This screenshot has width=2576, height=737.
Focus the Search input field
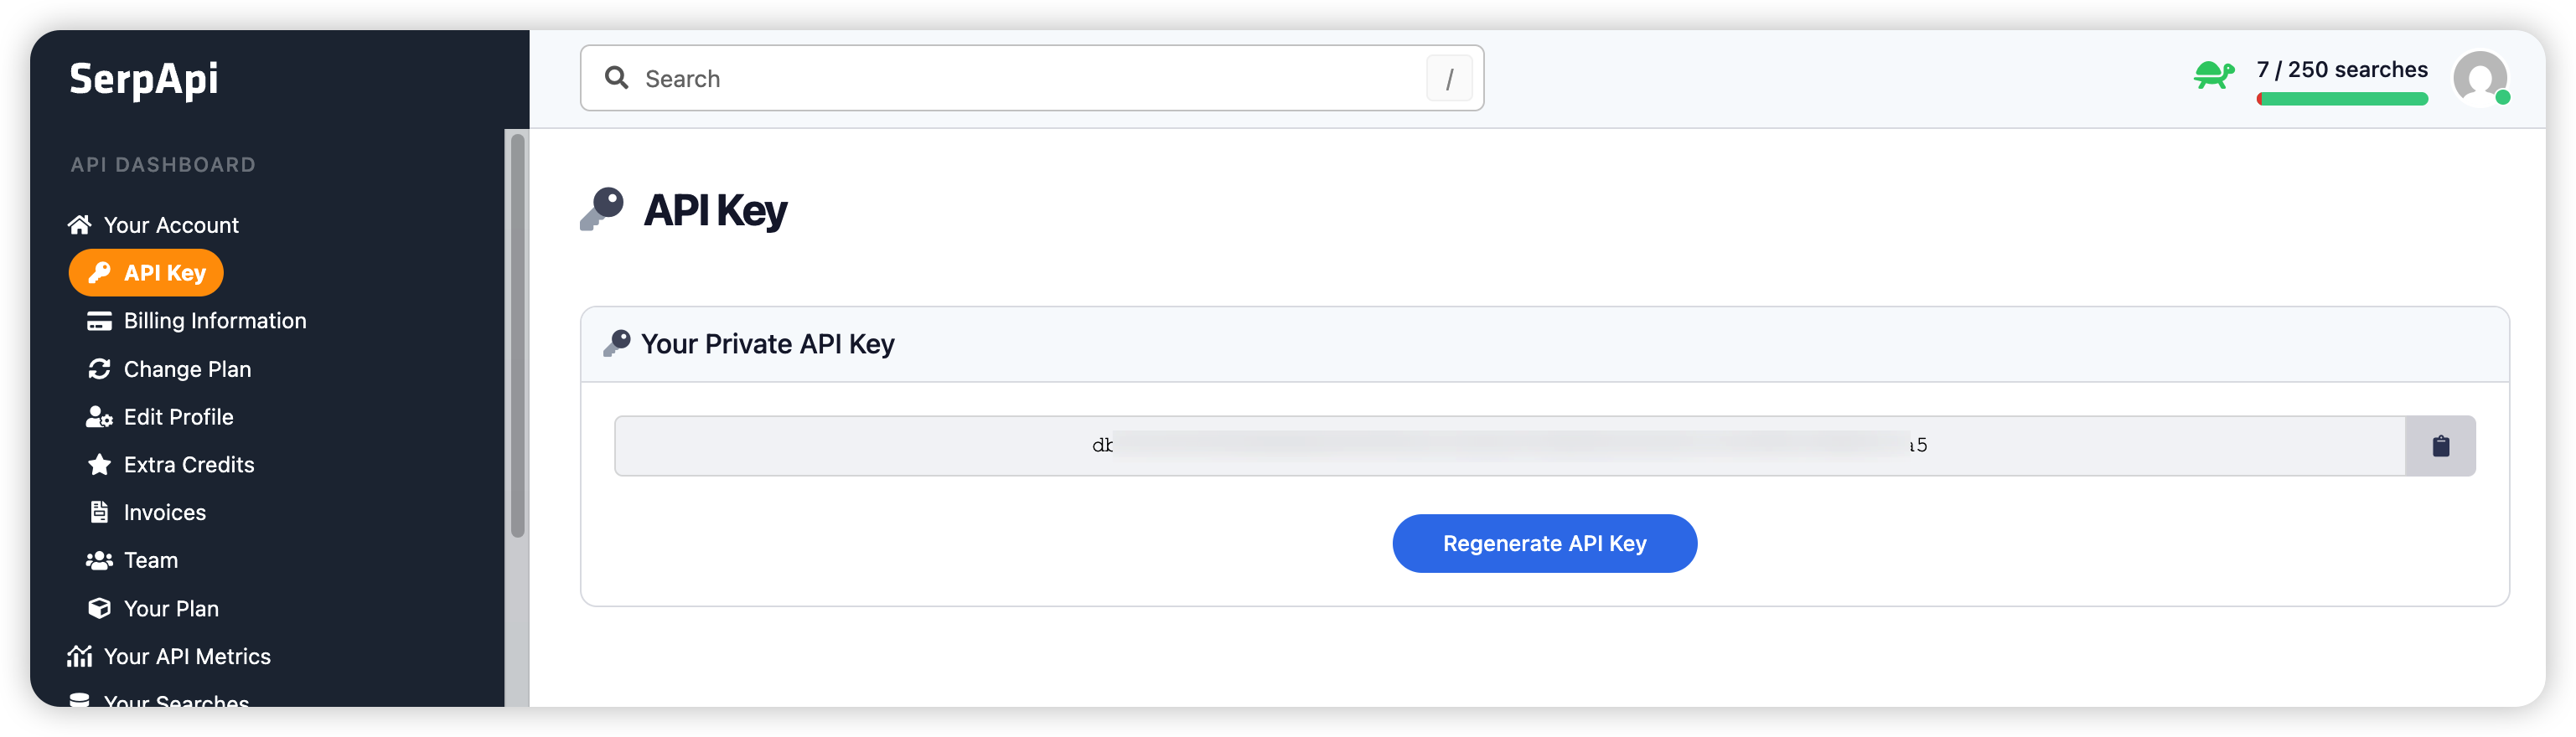coord(1030,78)
